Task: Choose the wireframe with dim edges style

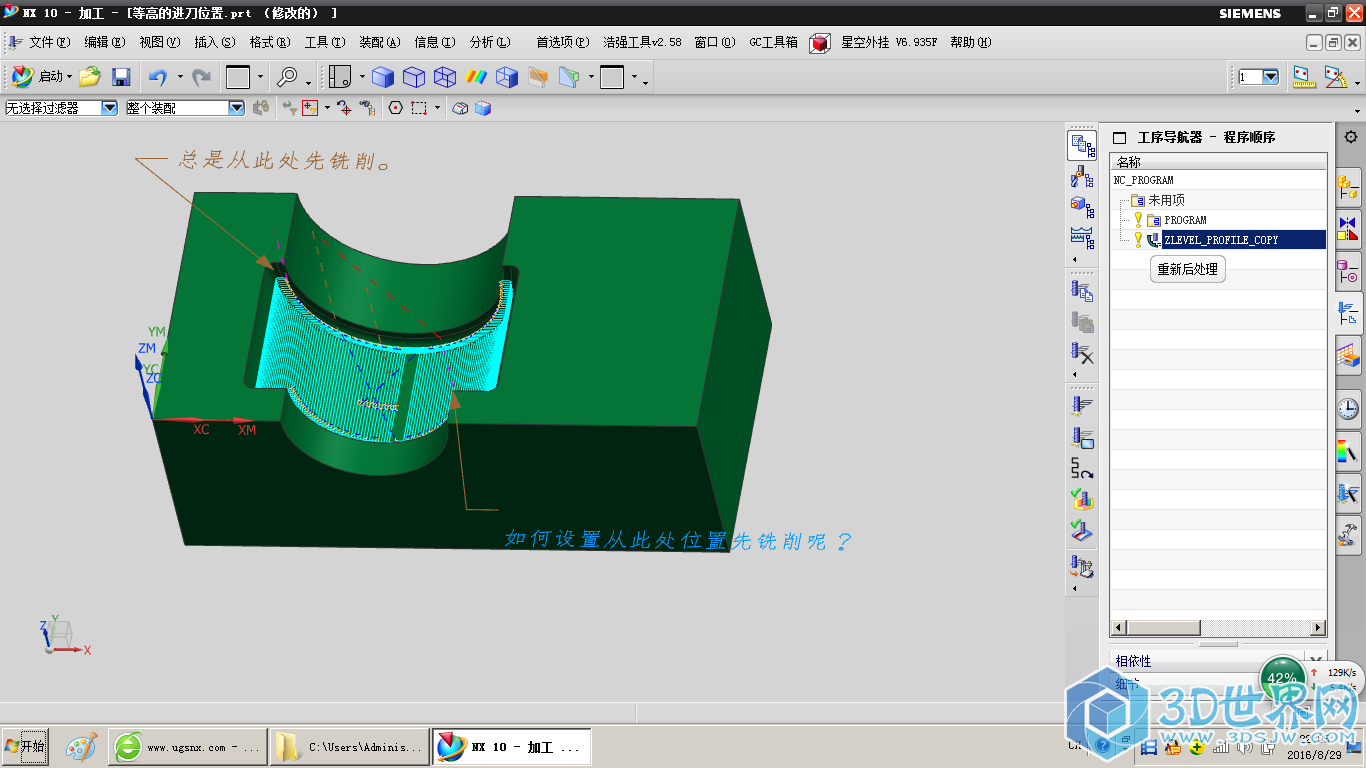Action: tap(414, 76)
